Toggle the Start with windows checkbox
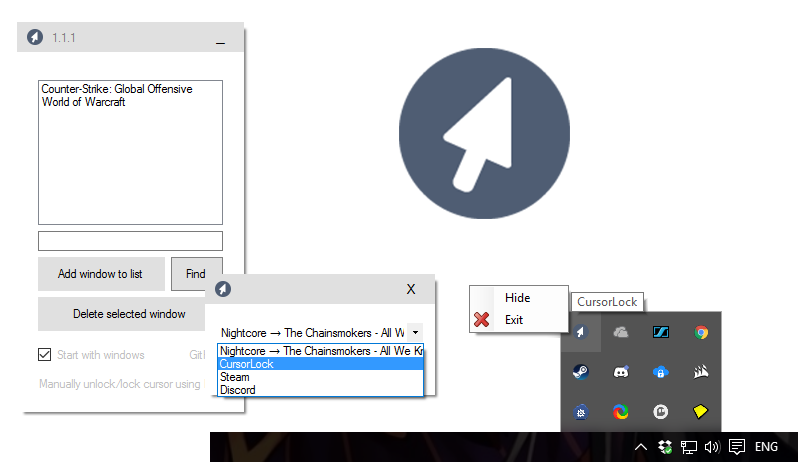 [x=44, y=355]
